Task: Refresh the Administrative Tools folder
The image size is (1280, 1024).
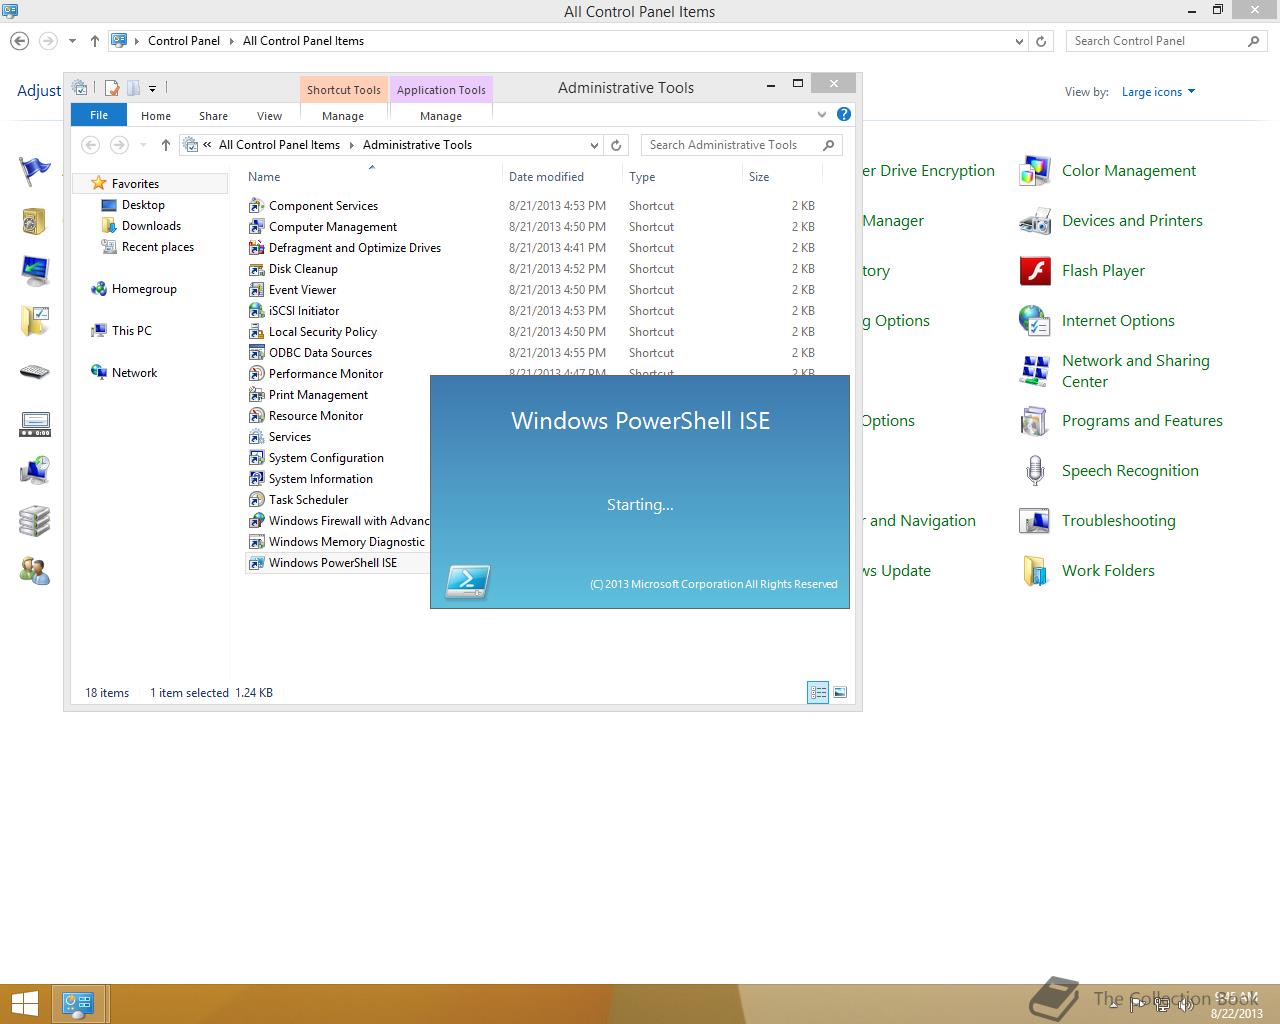Action: [617, 145]
